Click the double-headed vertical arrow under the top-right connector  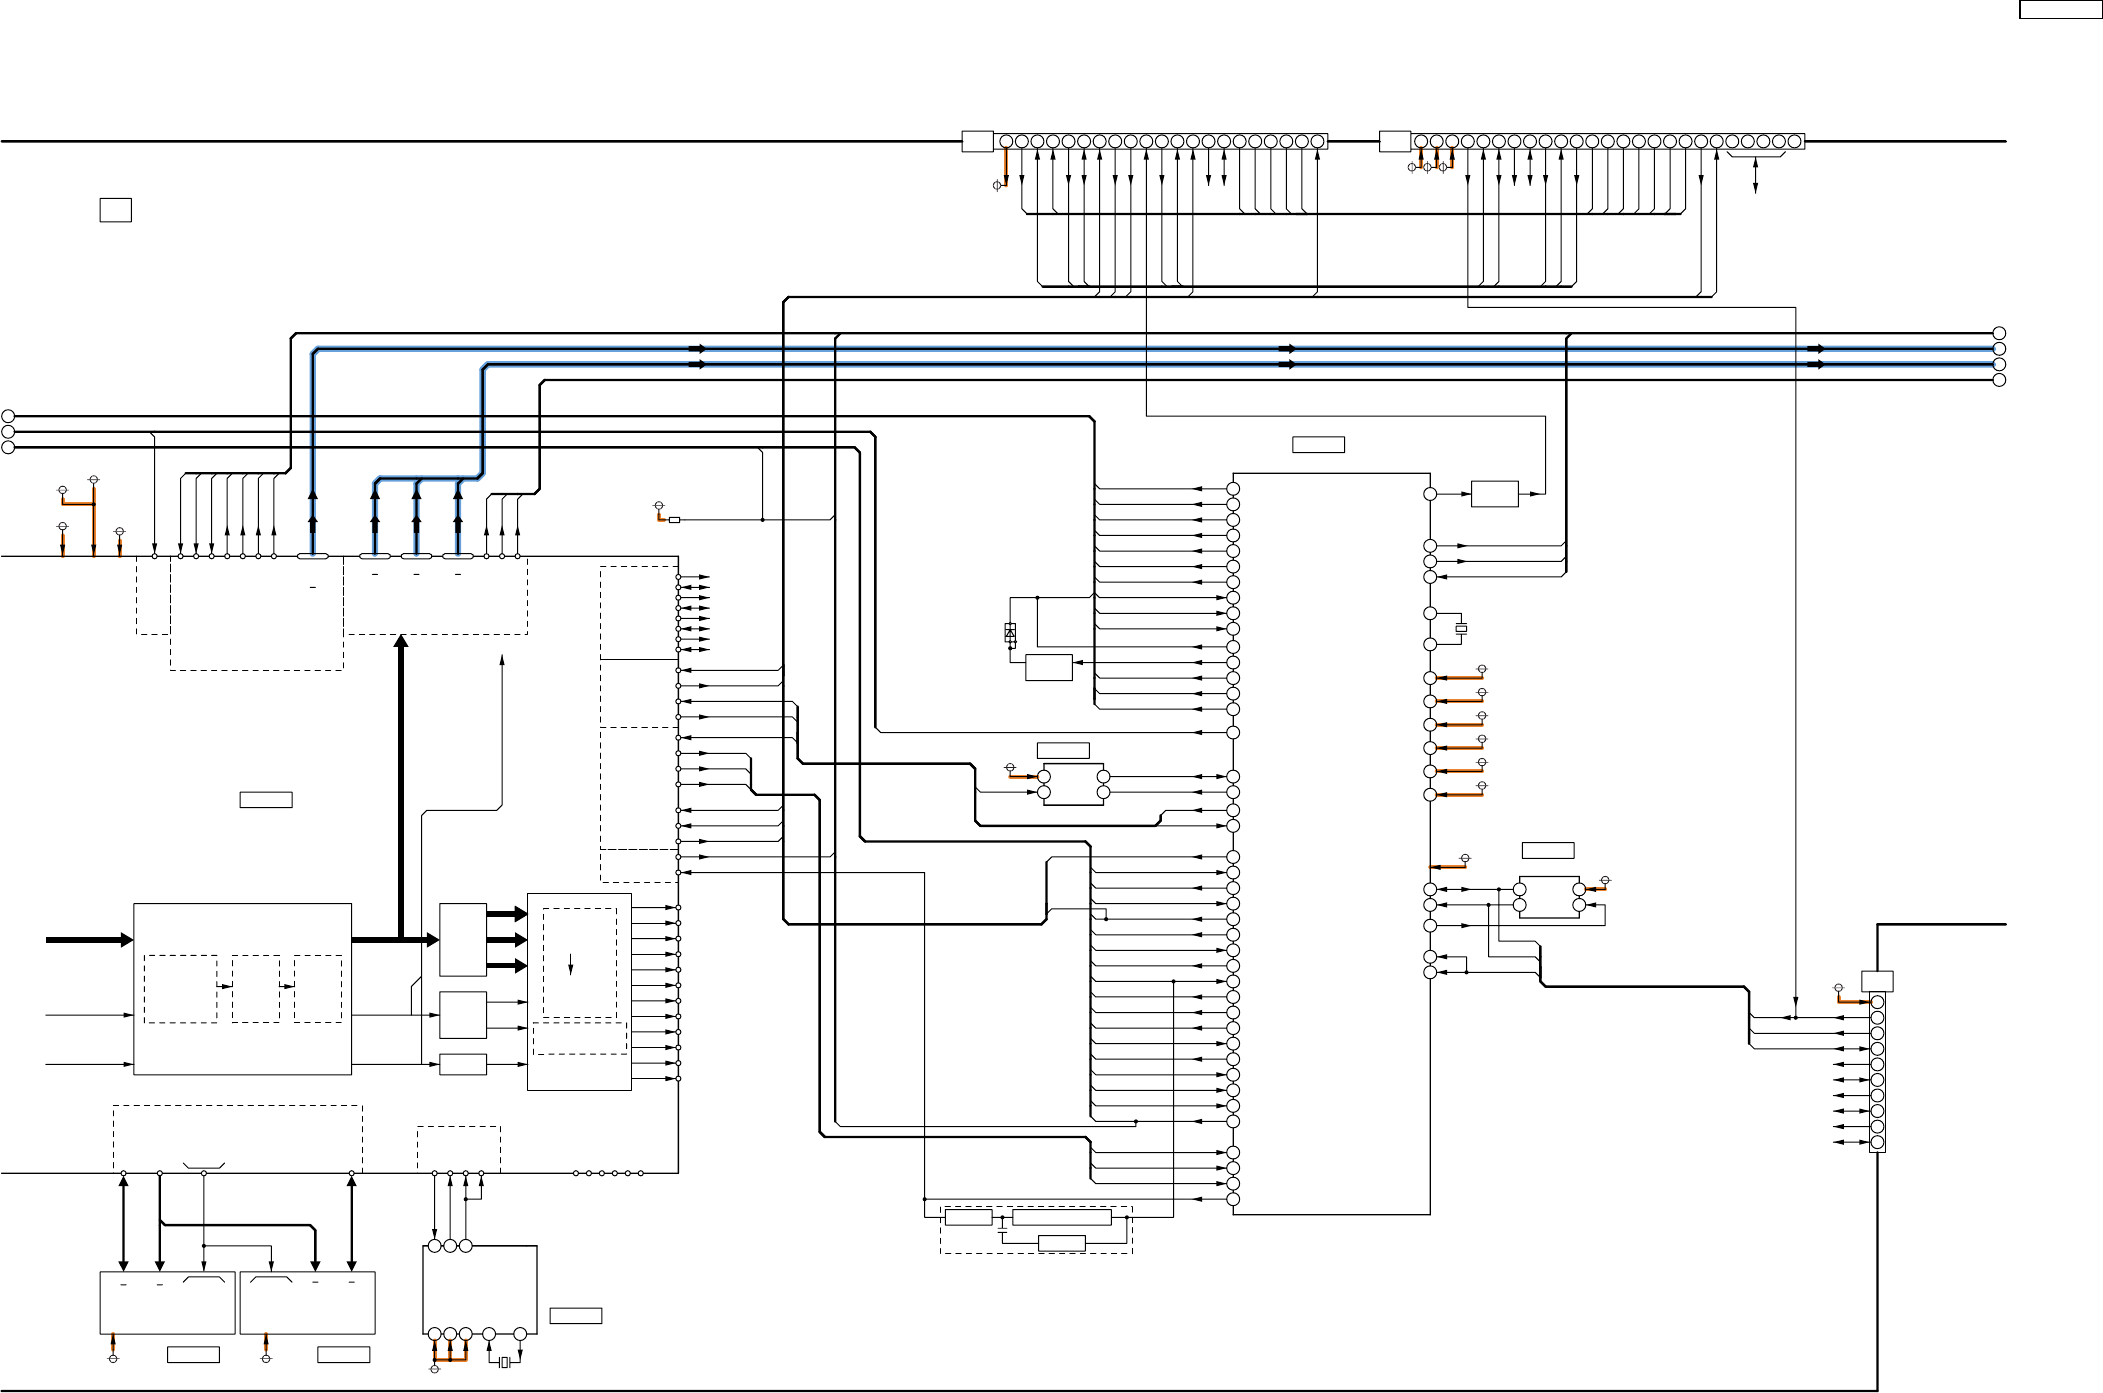1756,176
